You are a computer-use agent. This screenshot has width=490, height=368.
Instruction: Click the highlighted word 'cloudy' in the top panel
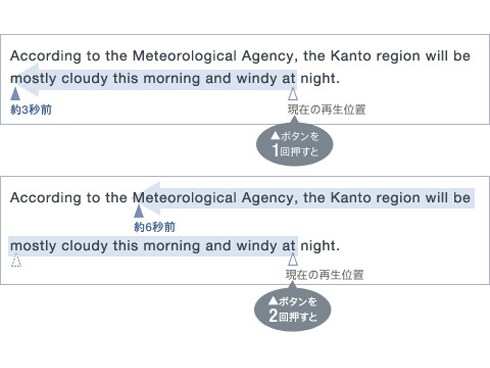[x=85, y=79]
